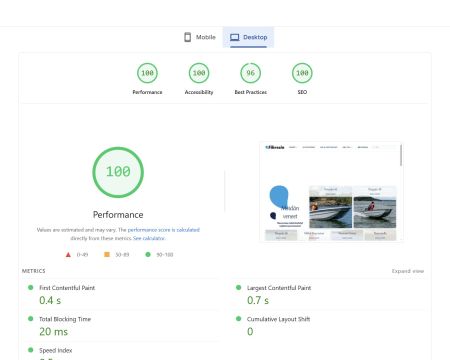Click the Accessibility label under gauge
The height and width of the screenshot is (360, 450).
point(199,92)
